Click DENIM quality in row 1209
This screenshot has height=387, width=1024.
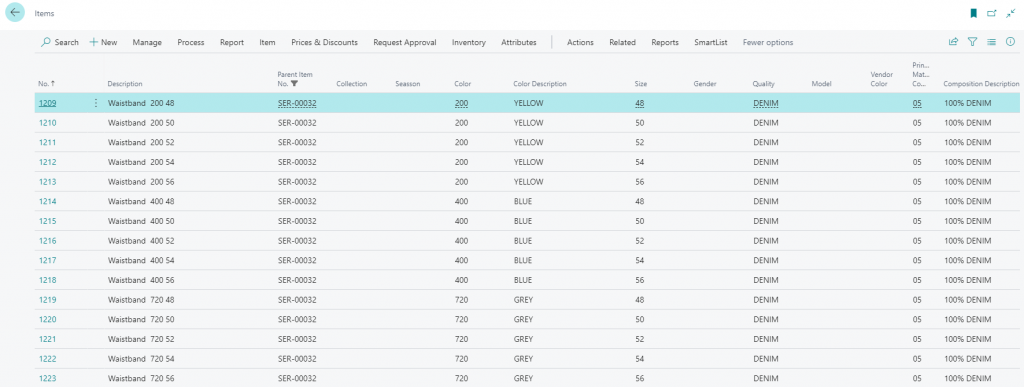(765, 103)
